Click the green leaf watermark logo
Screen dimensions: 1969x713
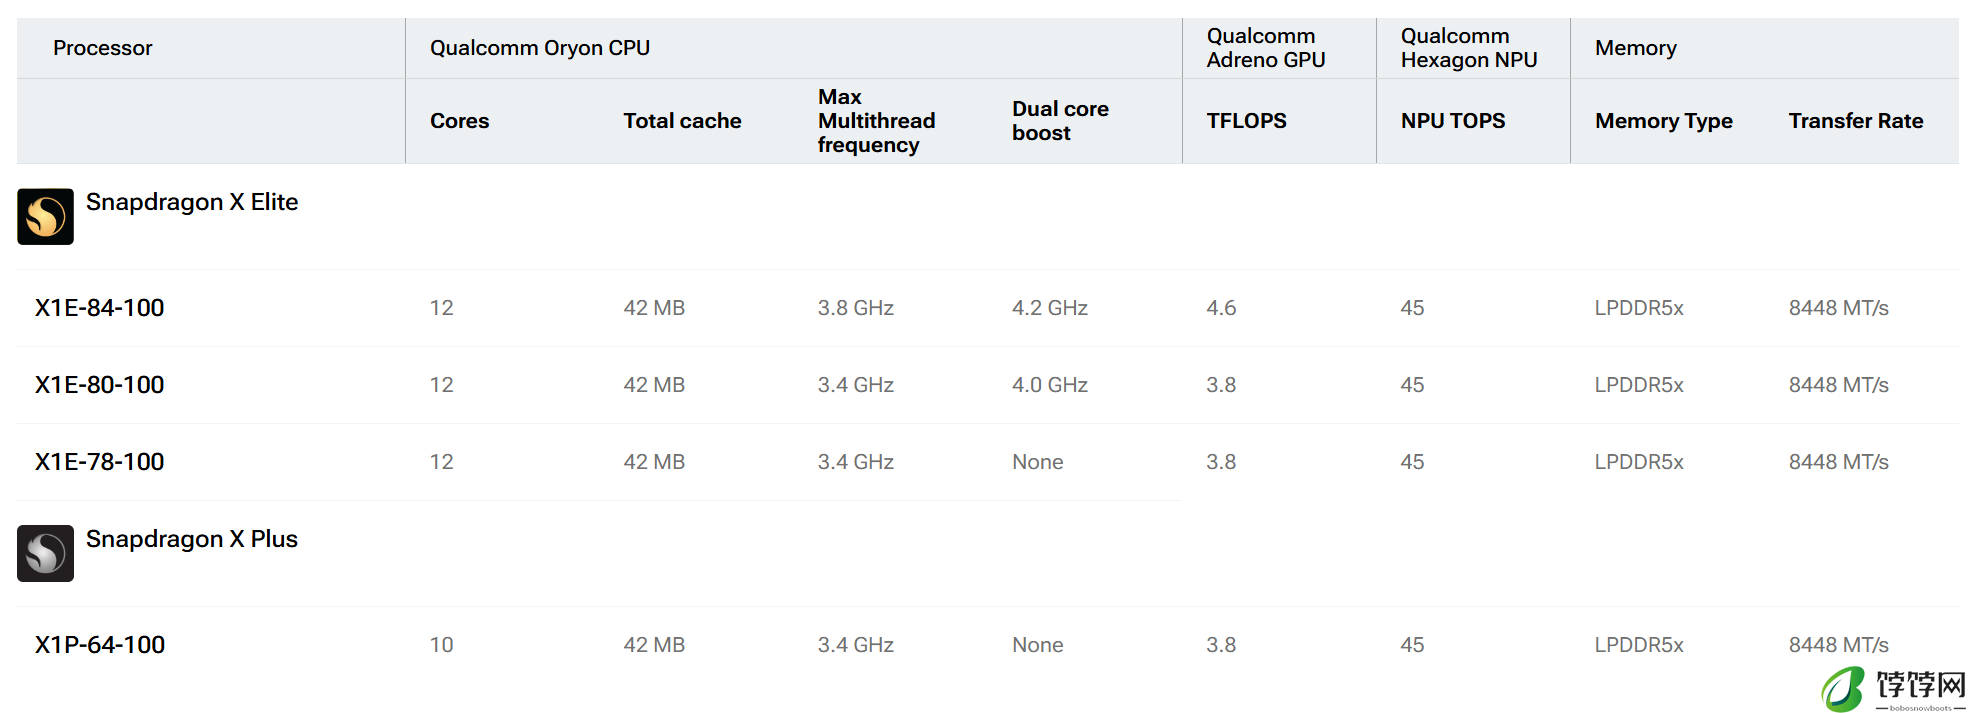pyautogui.click(x=1842, y=689)
